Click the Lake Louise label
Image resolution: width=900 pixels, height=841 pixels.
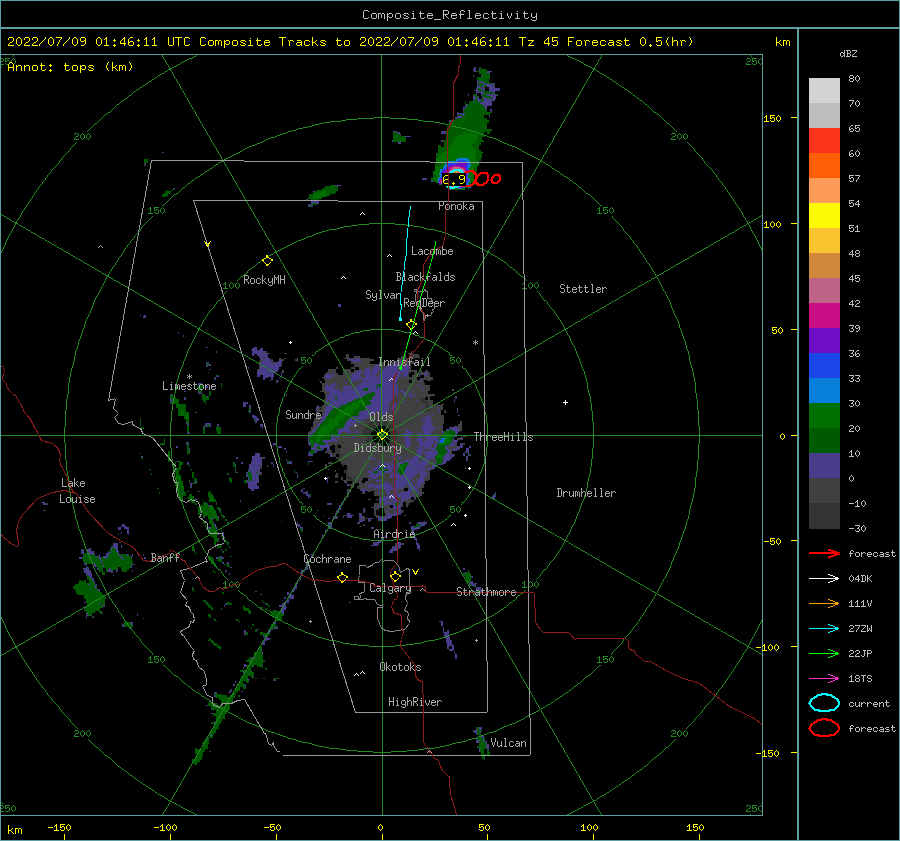tap(77, 491)
